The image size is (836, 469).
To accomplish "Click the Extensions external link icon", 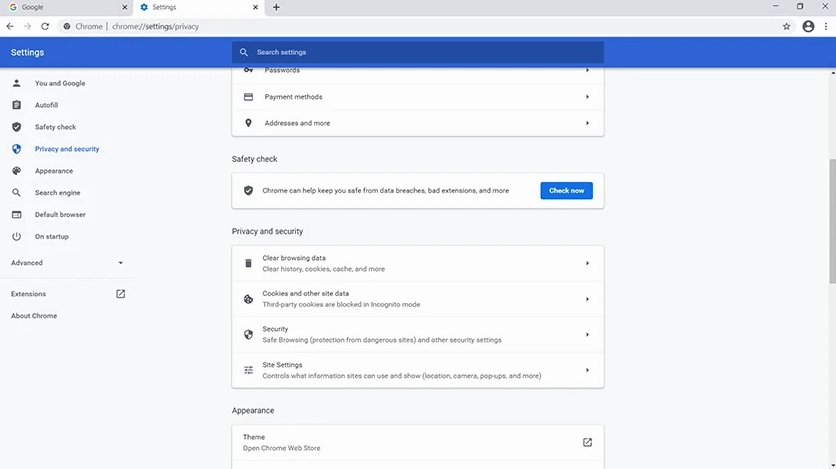I will (120, 294).
